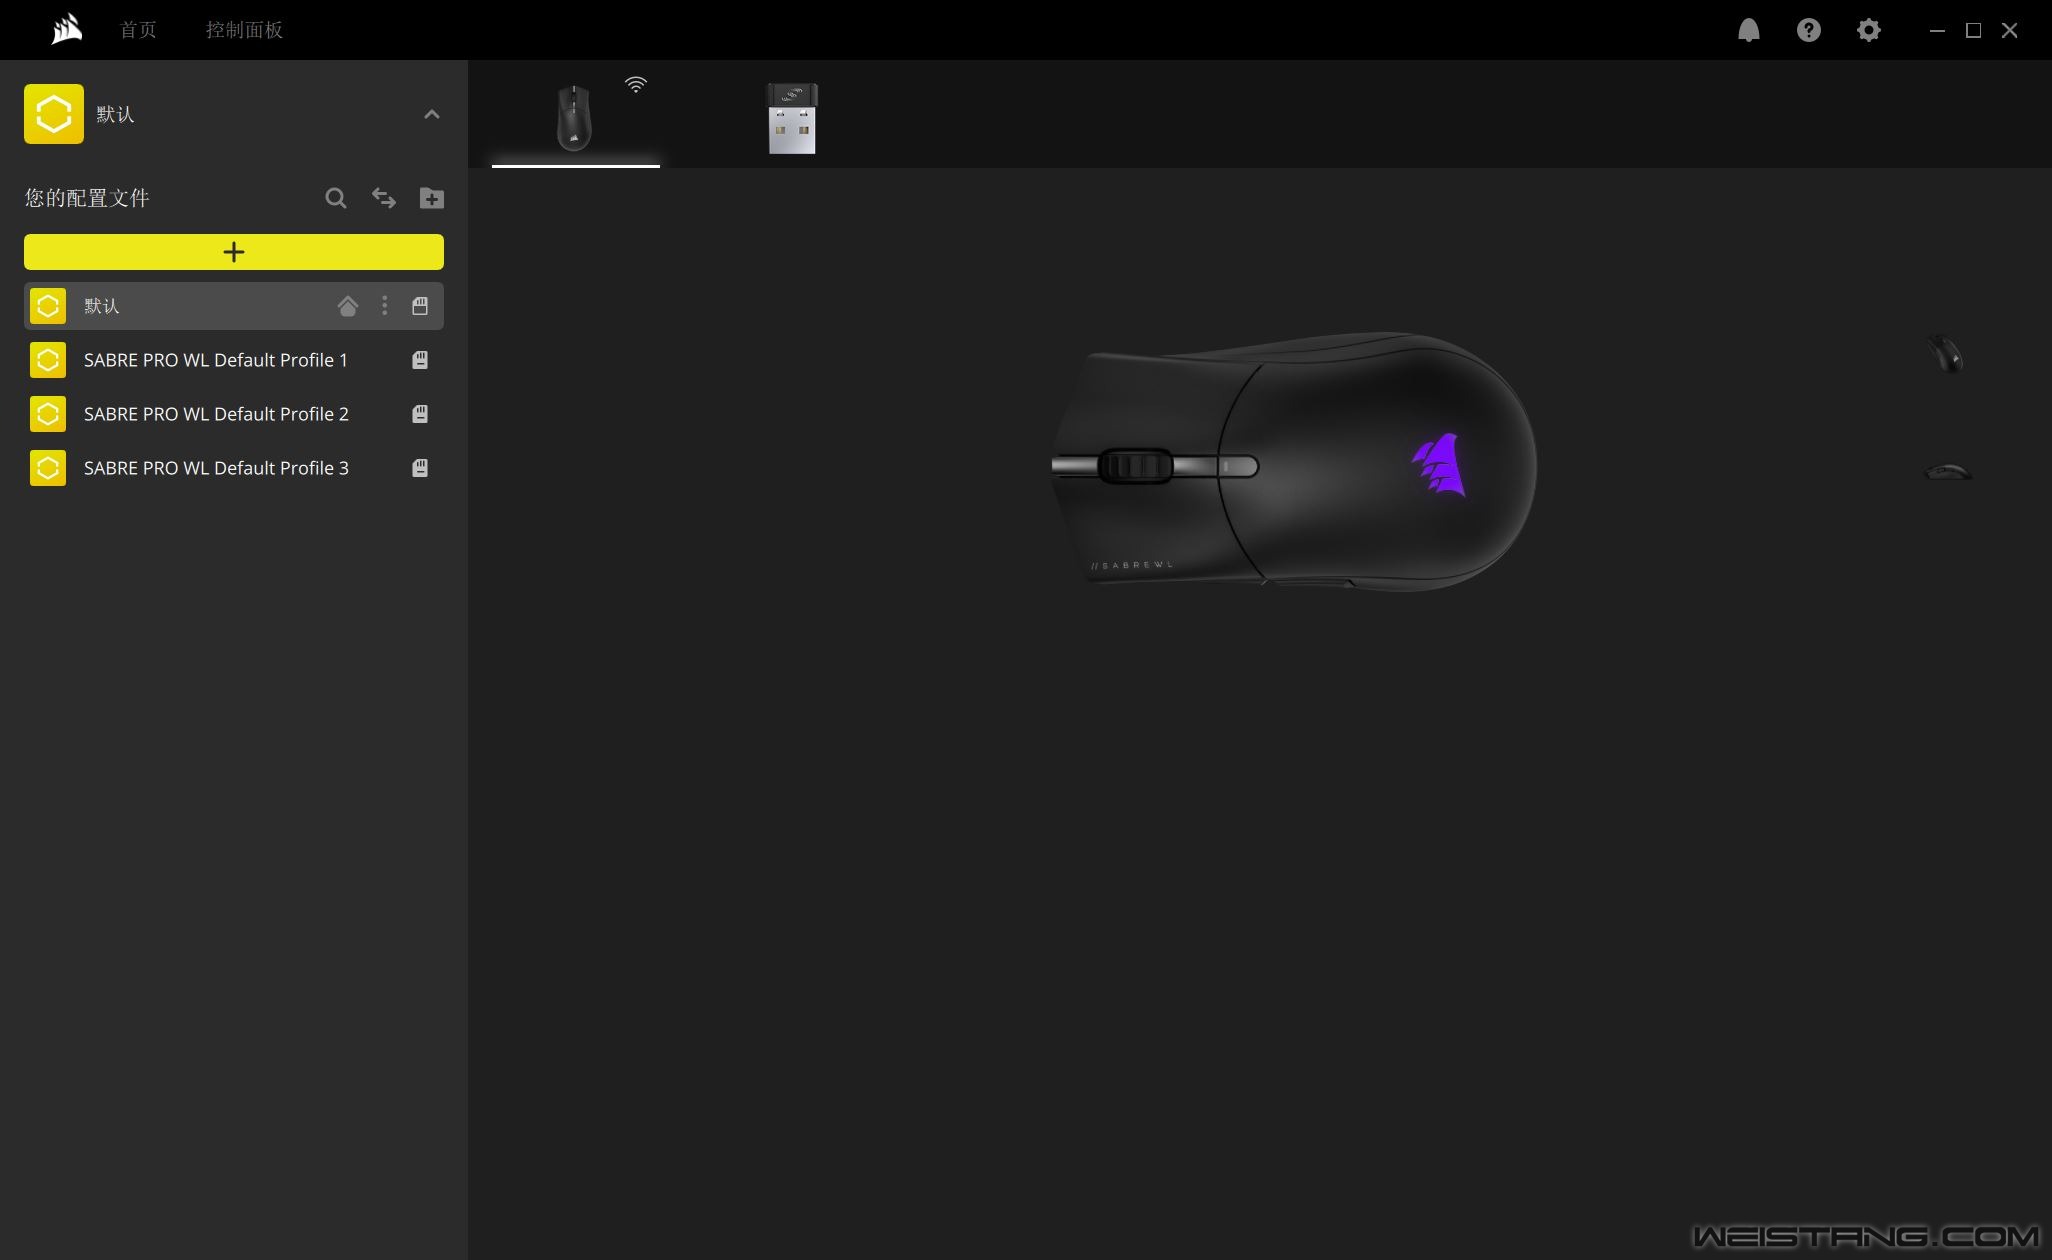
Task: Open the 首页 home tab
Action: pos(138,30)
